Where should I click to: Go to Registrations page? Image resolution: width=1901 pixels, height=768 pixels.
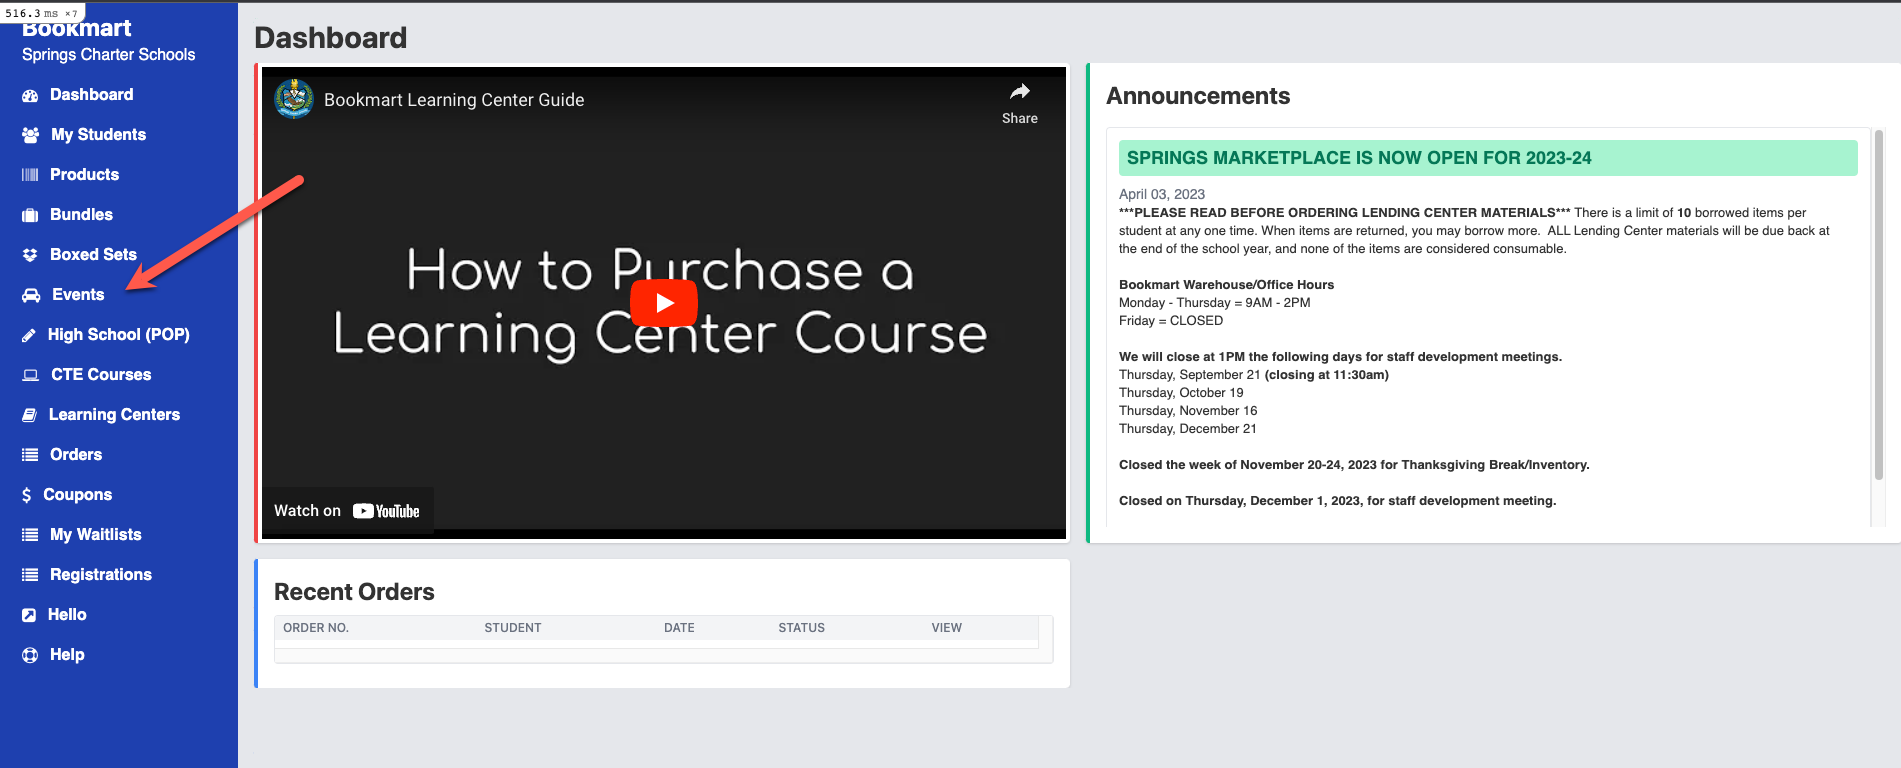point(101,575)
